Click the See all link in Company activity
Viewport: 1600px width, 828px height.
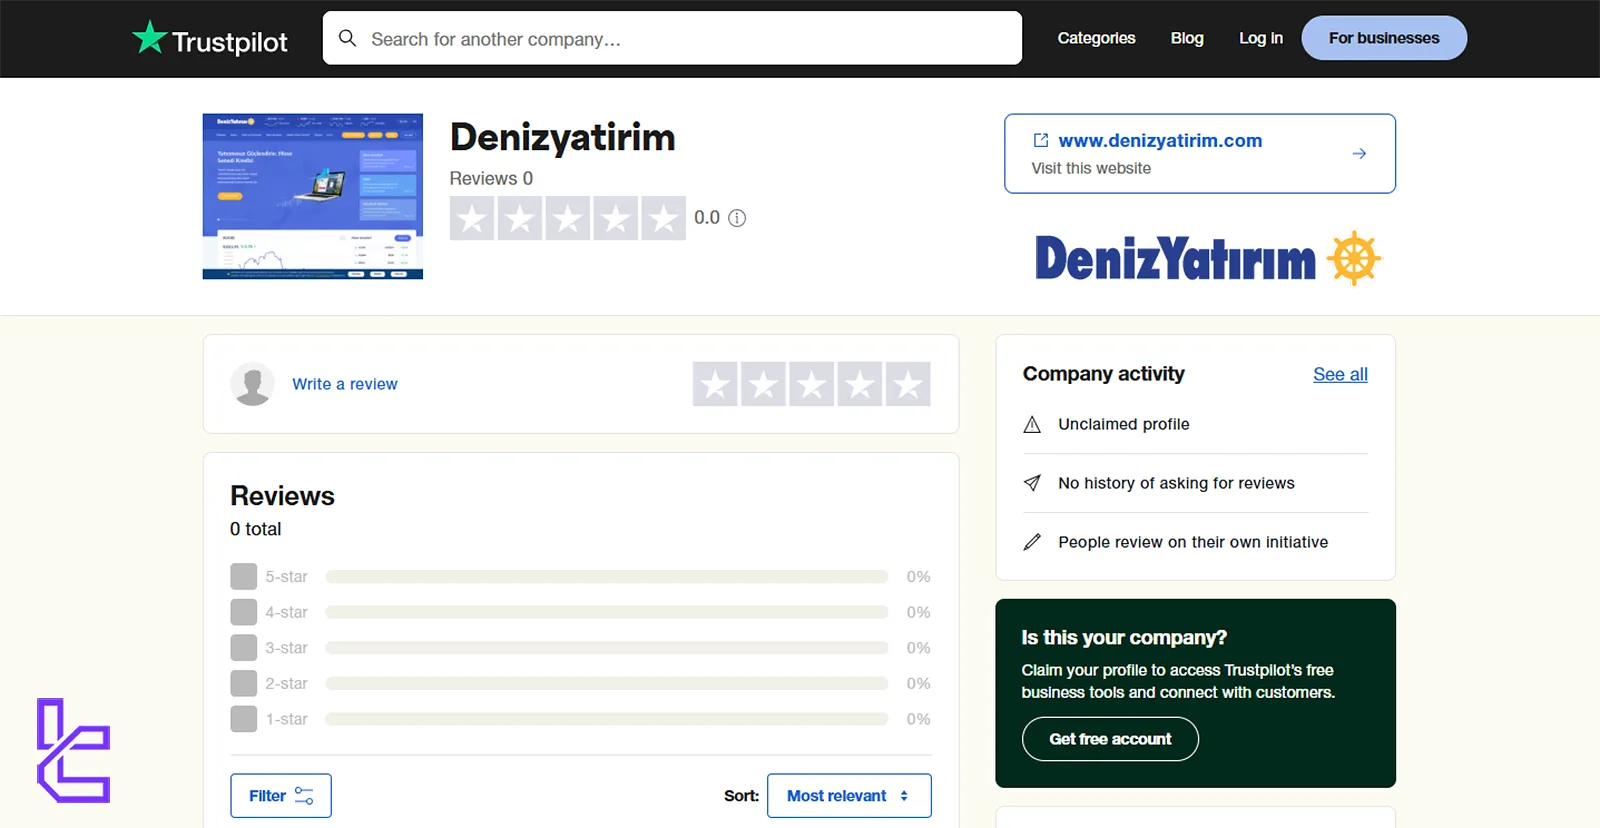(x=1340, y=374)
